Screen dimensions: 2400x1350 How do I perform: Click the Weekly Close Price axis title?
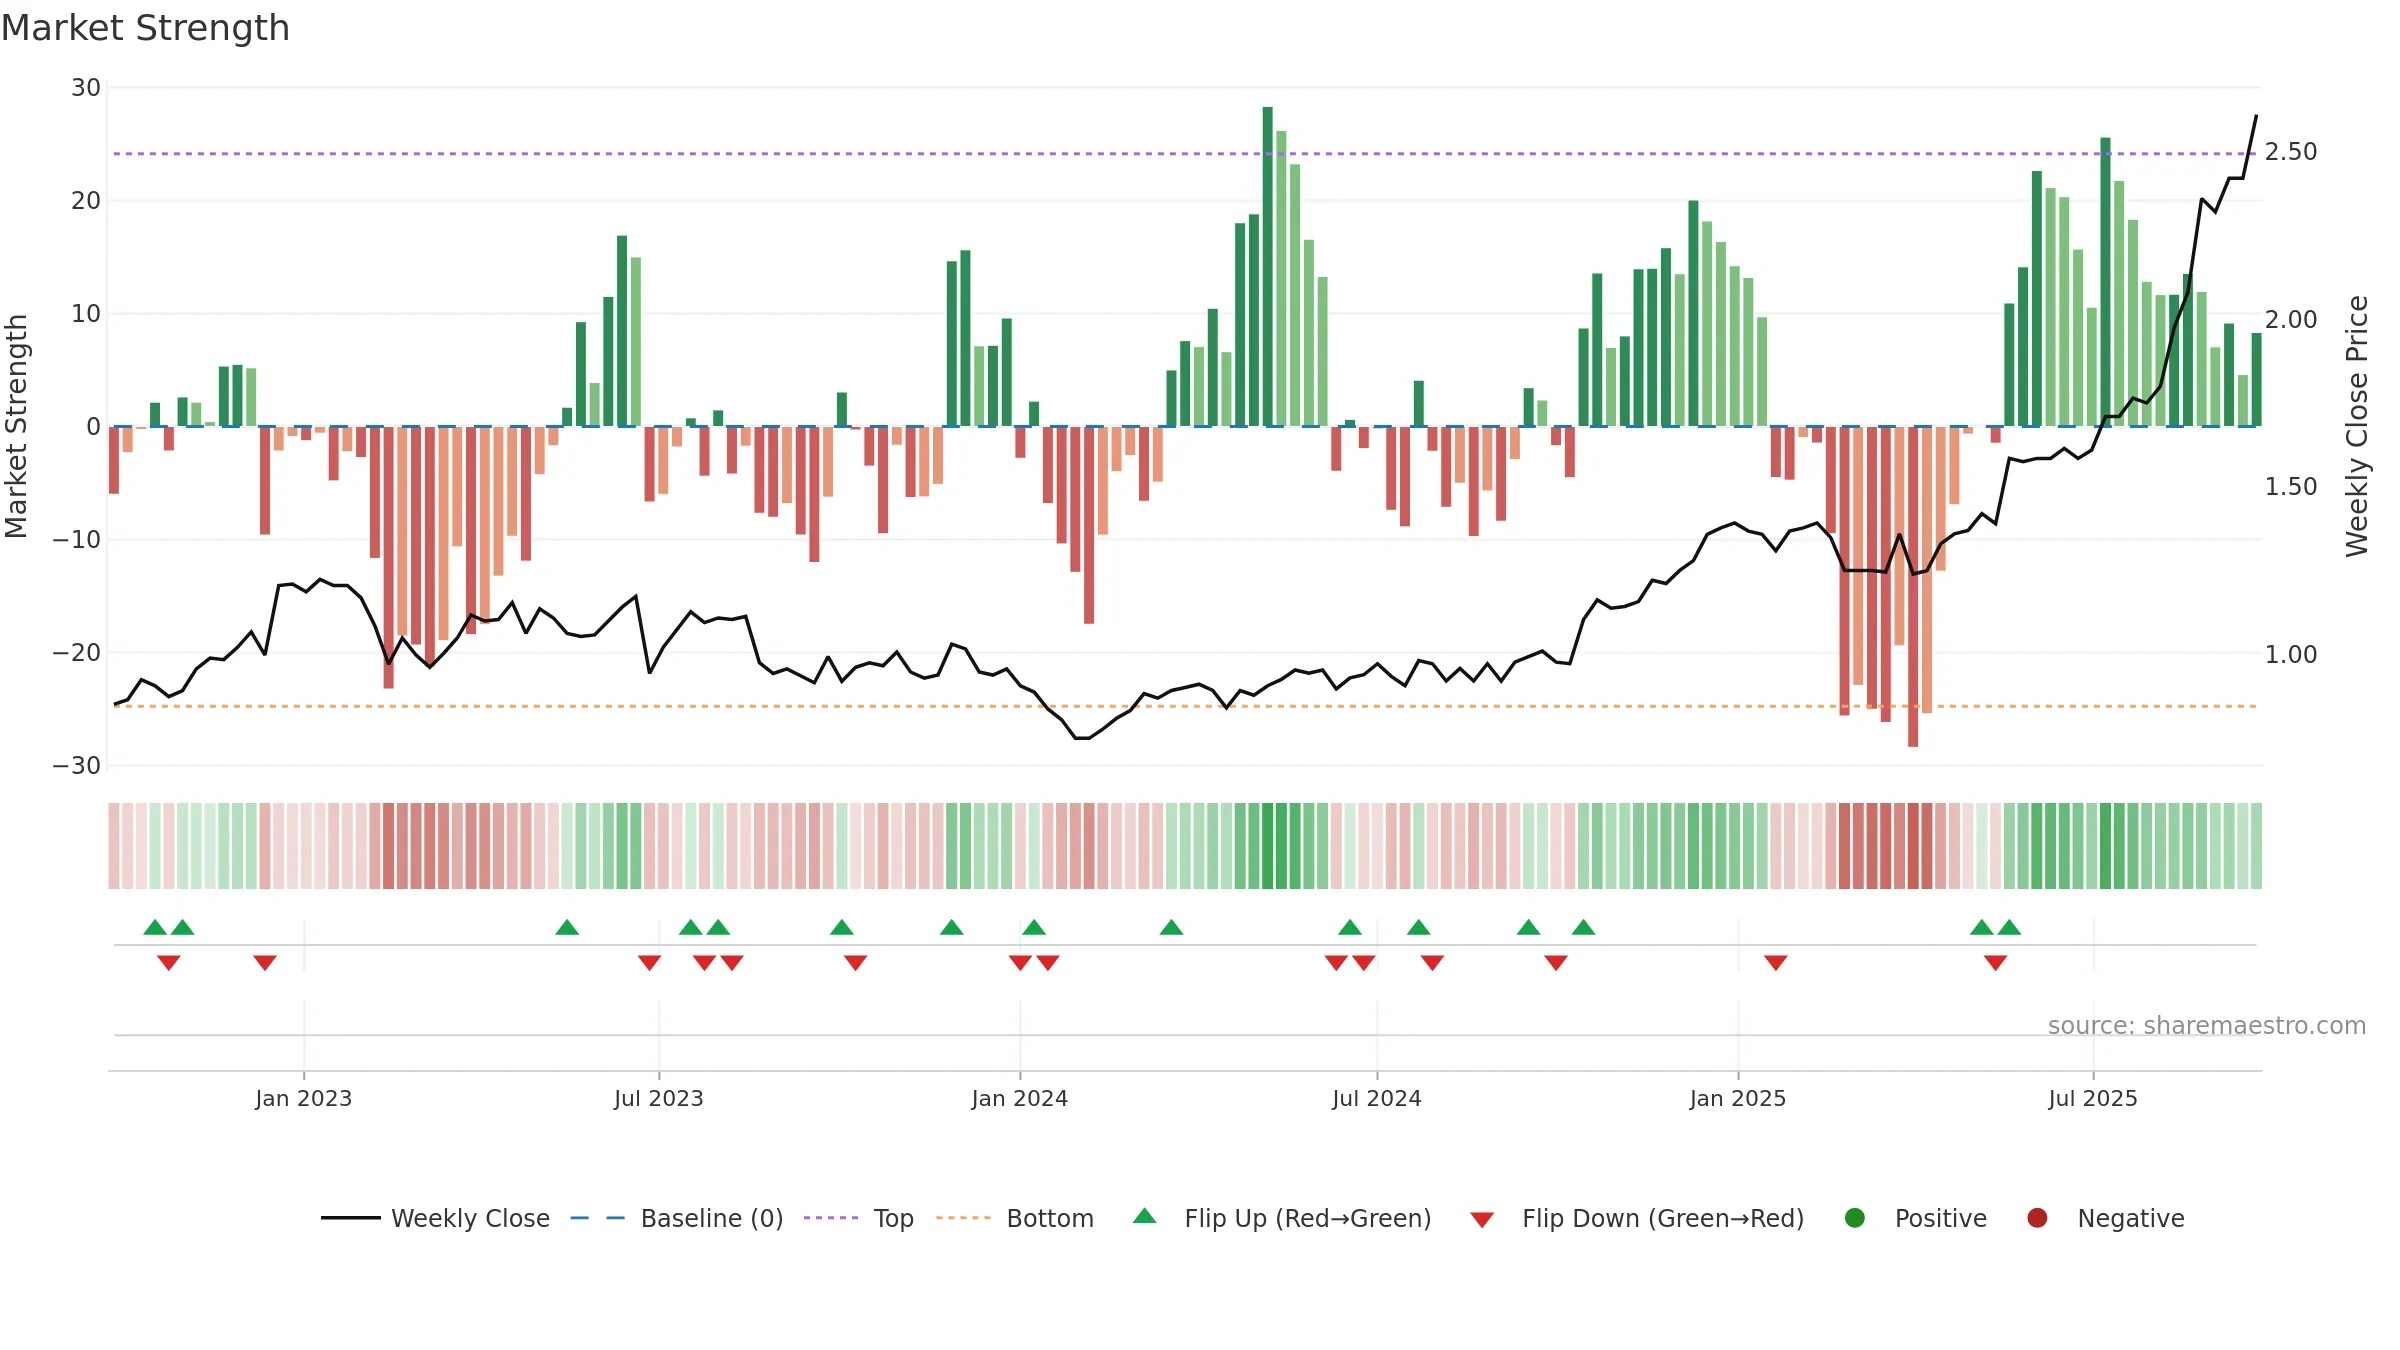(2357, 426)
